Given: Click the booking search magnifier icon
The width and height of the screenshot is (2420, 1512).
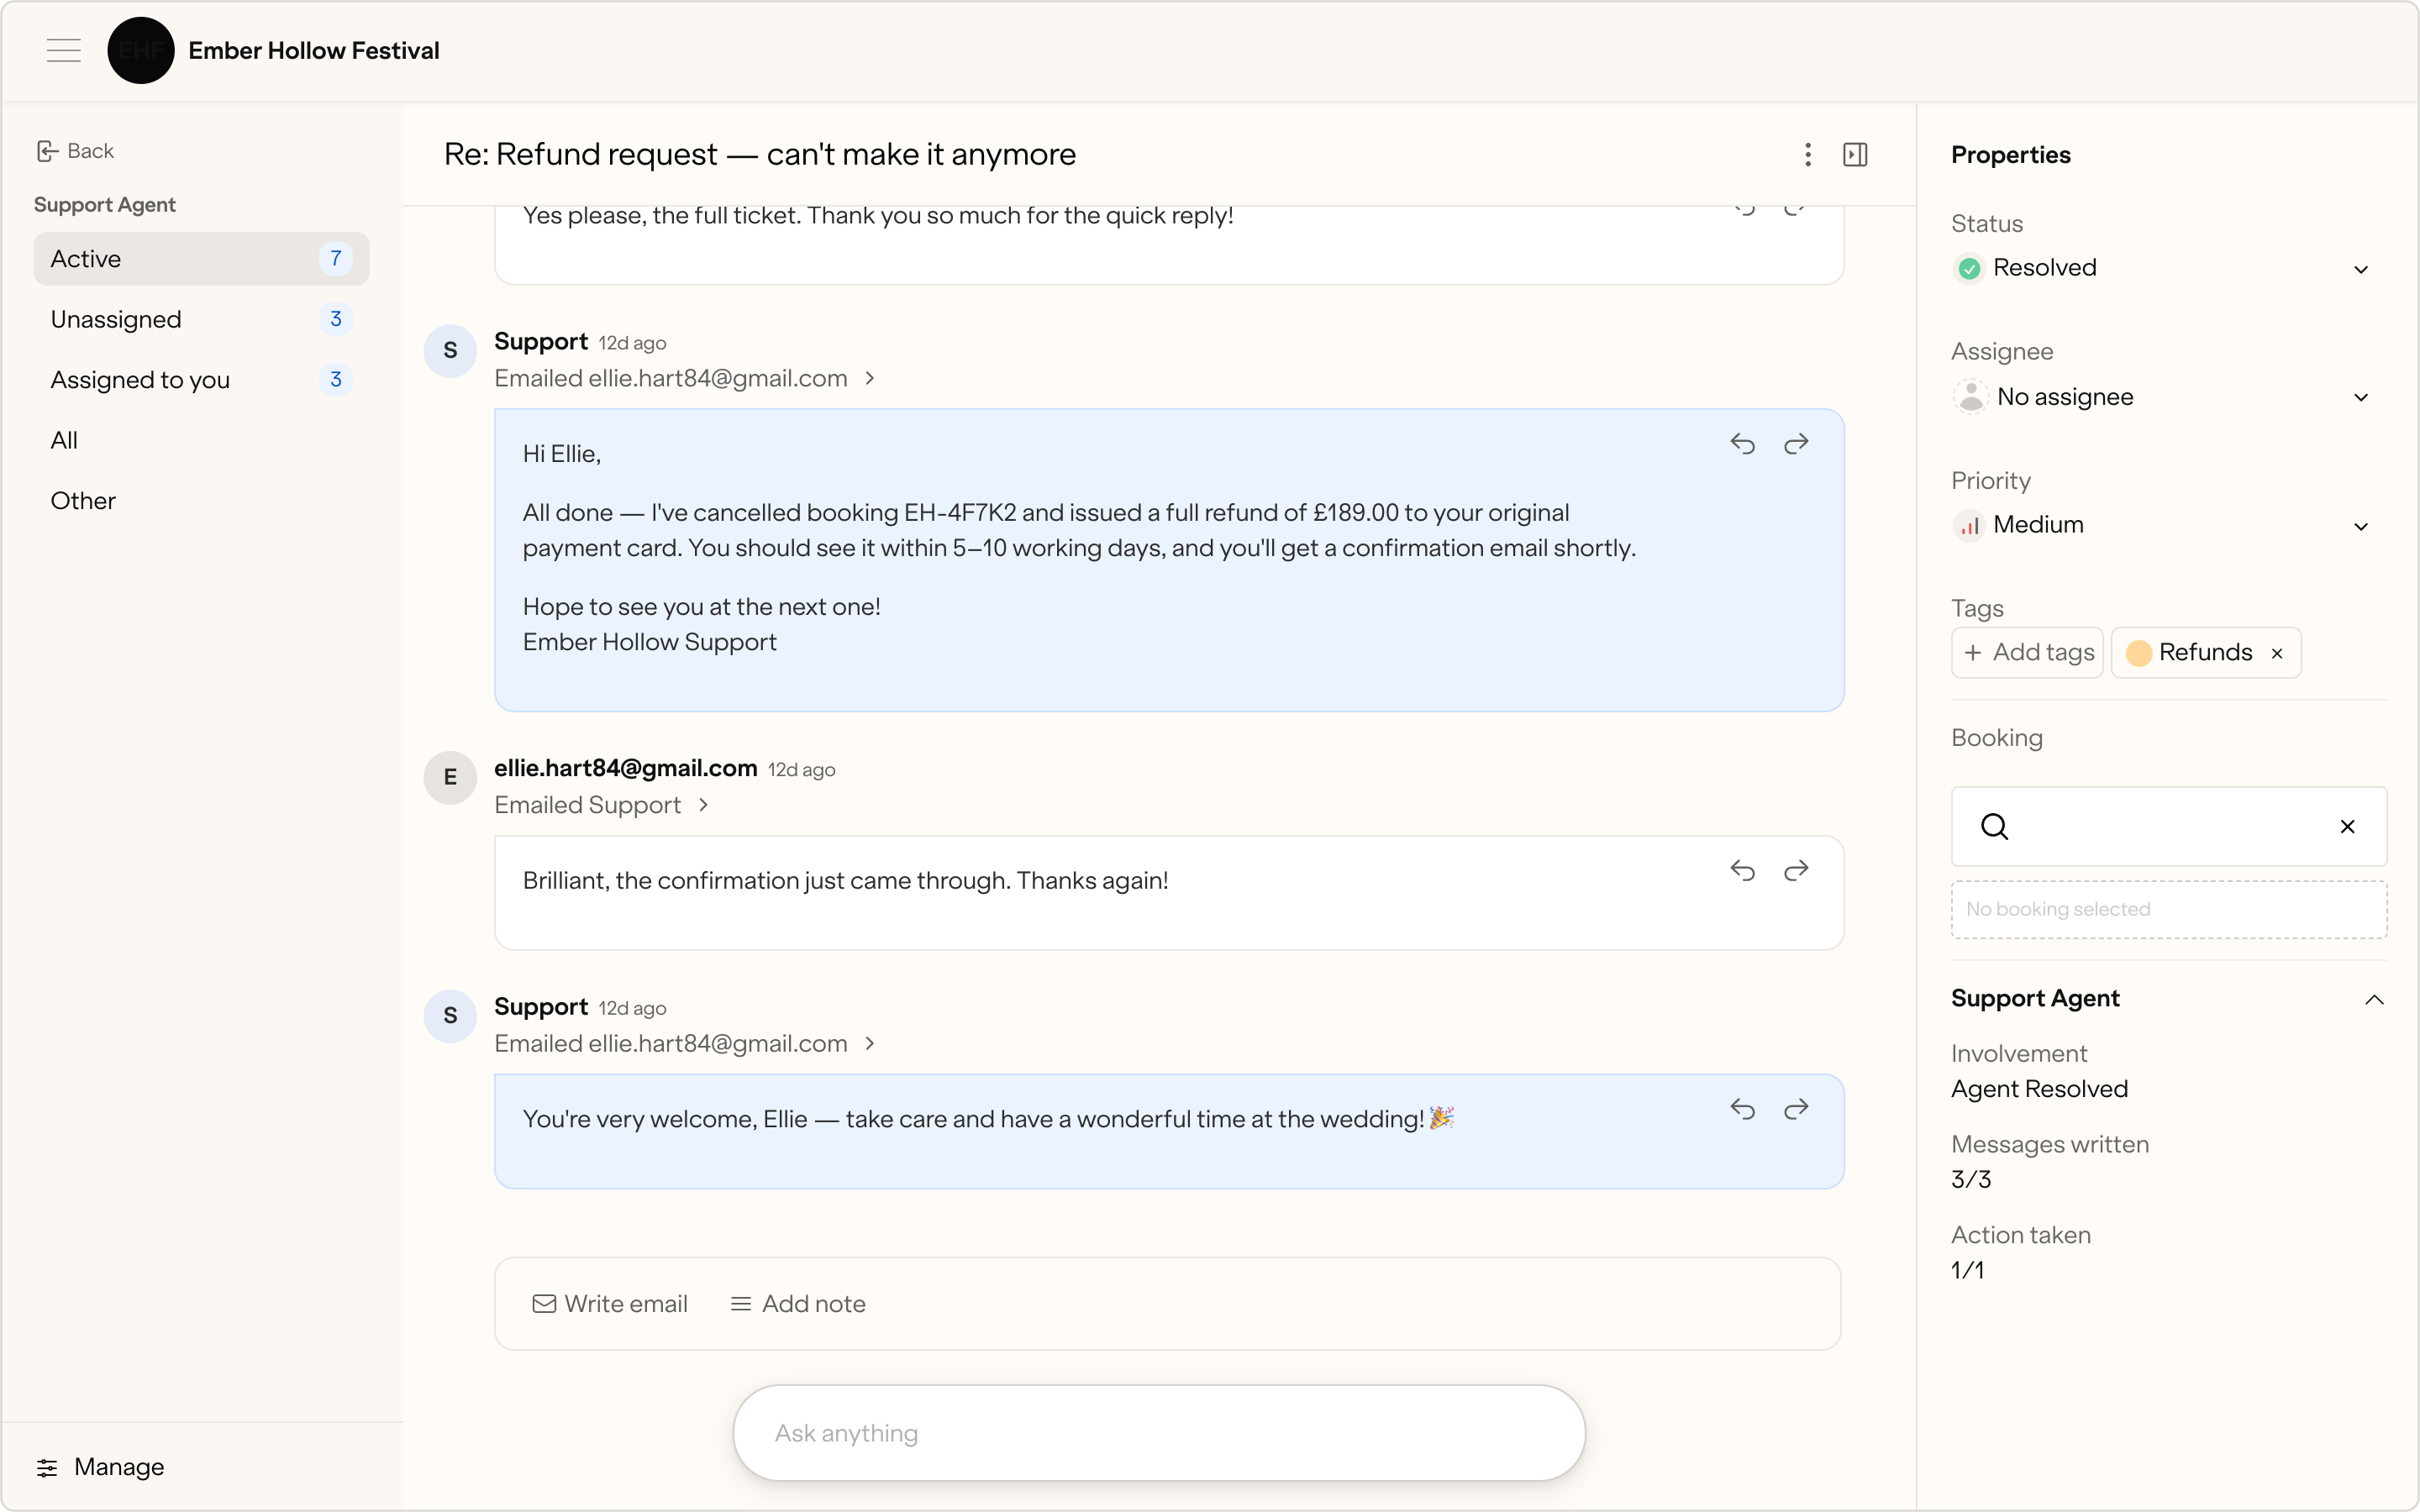Looking at the screenshot, I should point(1994,826).
